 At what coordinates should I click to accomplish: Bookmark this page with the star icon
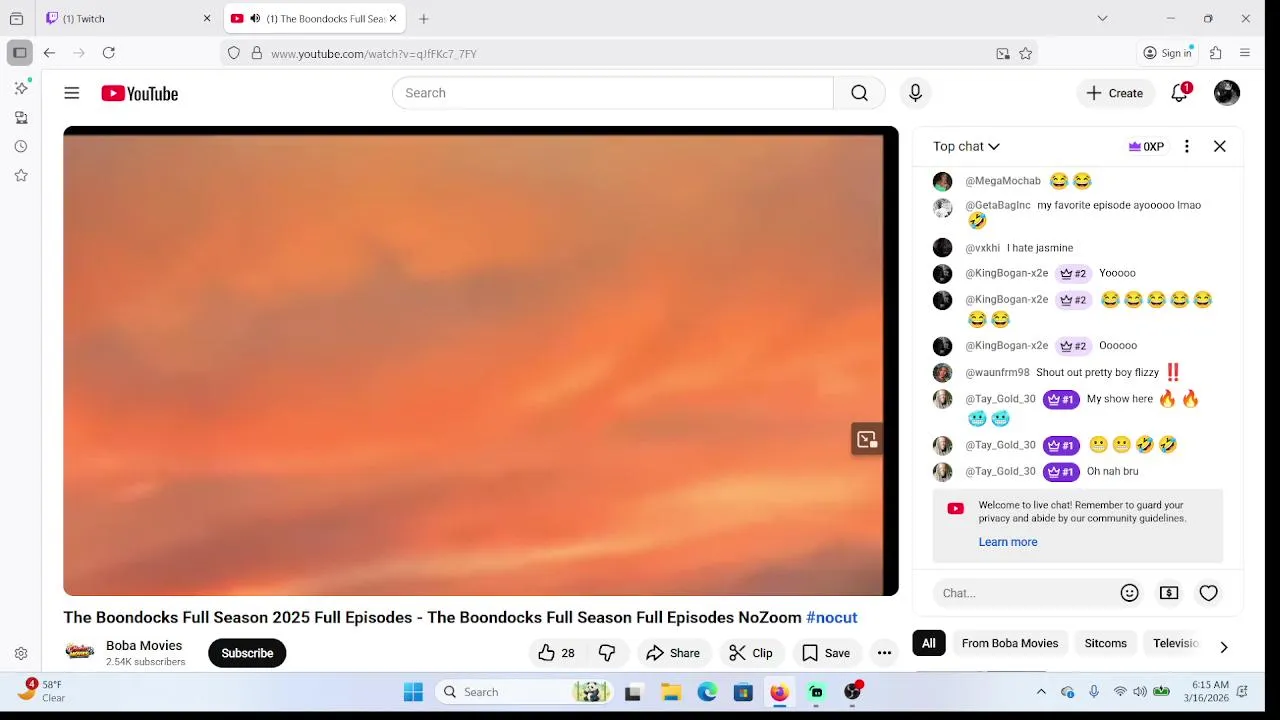[x=1026, y=54]
